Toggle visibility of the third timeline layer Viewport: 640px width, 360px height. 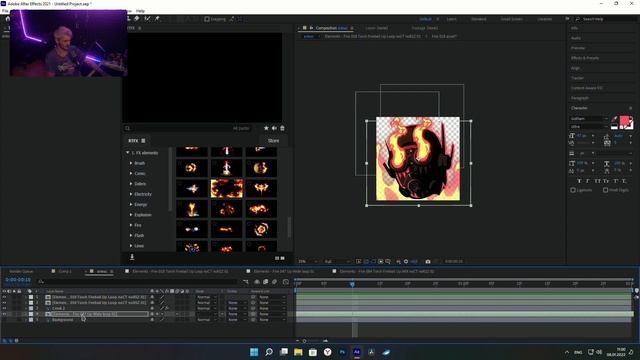tap(4, 309)
